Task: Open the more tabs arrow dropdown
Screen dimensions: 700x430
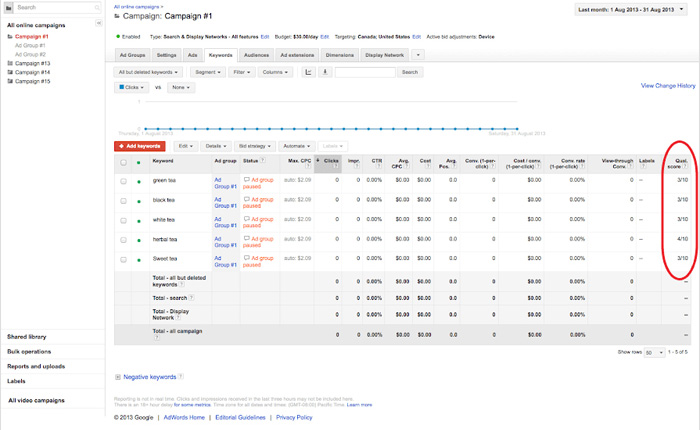Action: pos(418,55)
